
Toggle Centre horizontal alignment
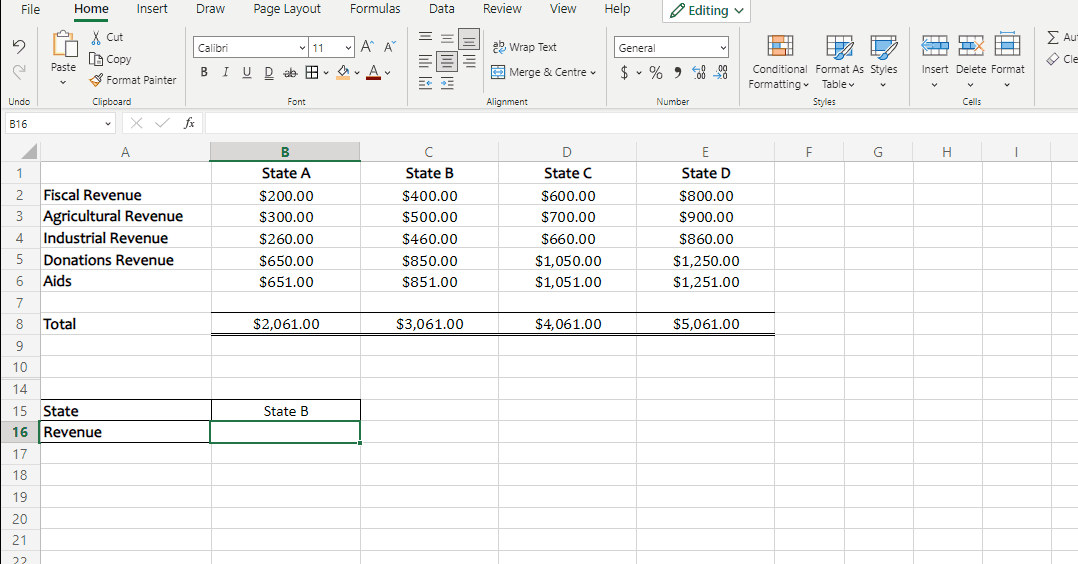(447, 61)
